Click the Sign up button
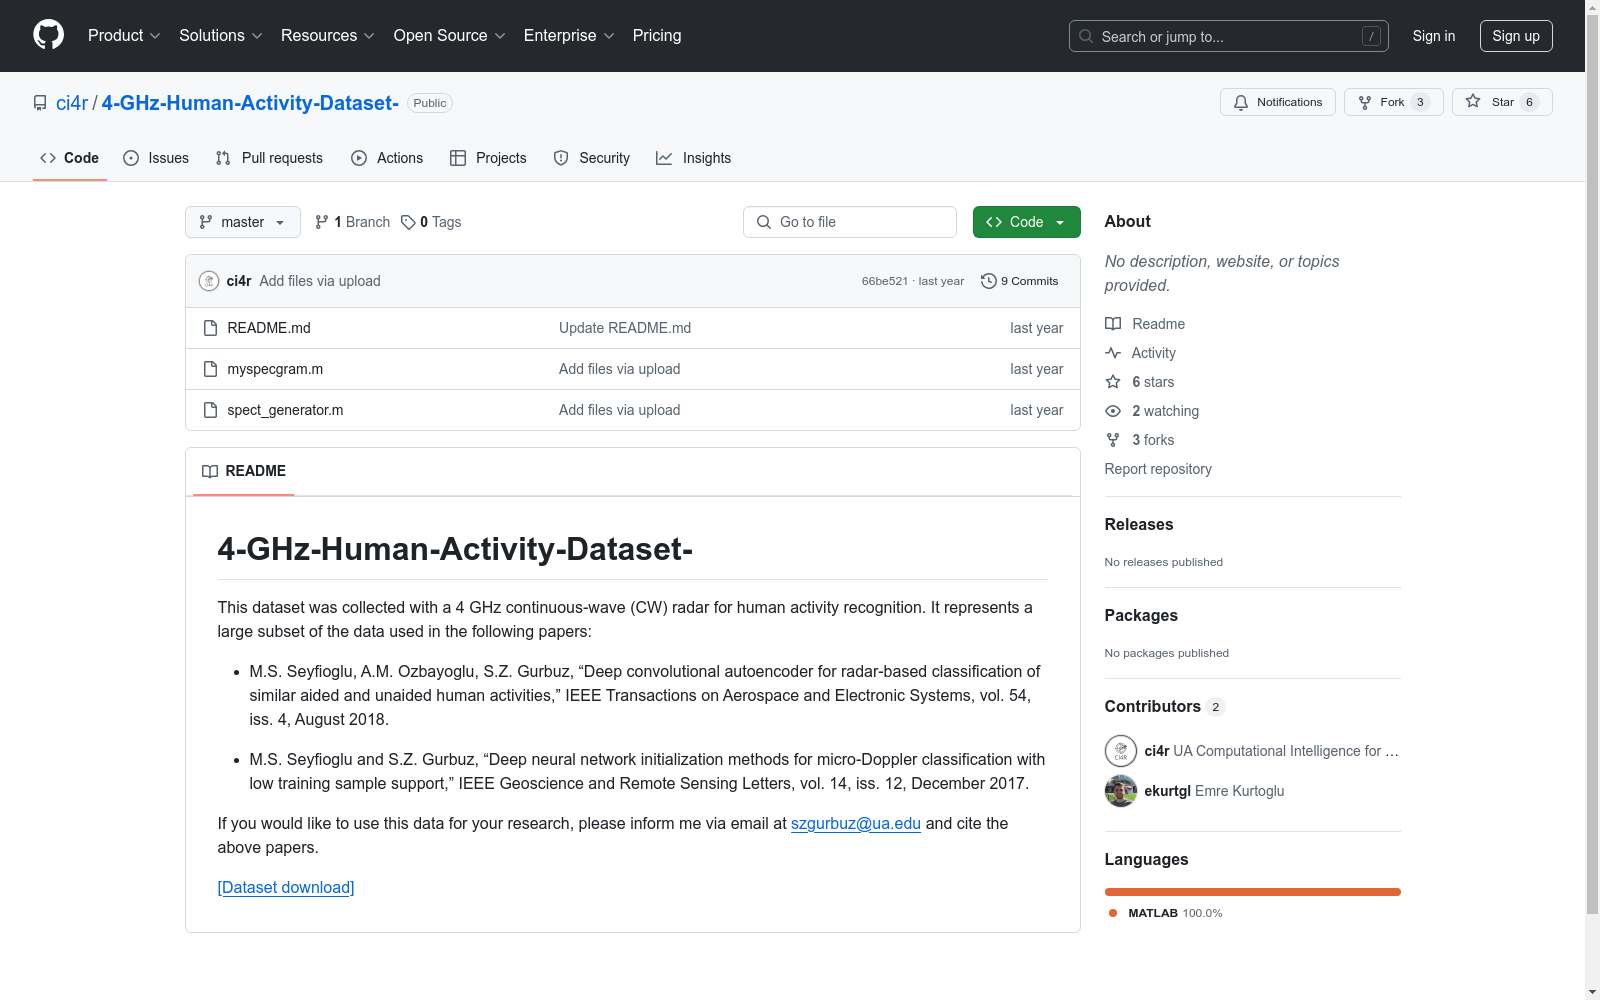1600x1000 pixels. [1516, 36]
